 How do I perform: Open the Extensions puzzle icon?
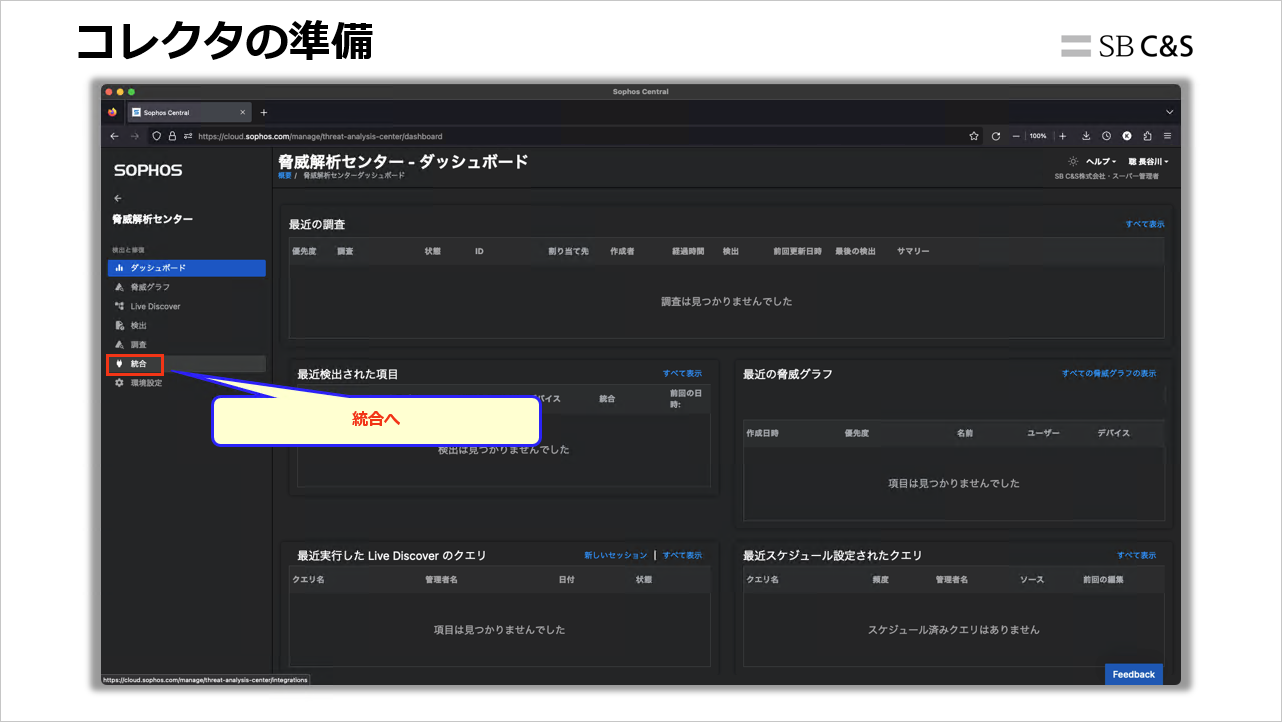(1147, 136)
